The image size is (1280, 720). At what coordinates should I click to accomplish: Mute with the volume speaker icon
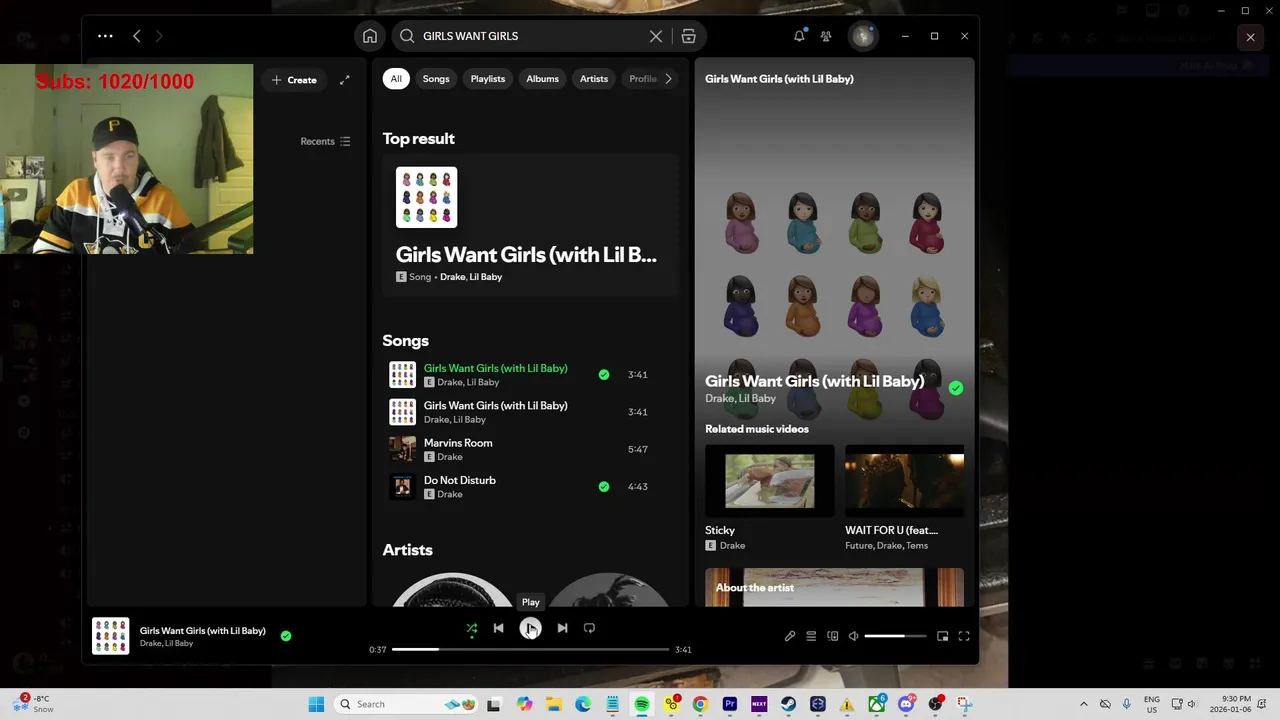[x=853, y=636]
